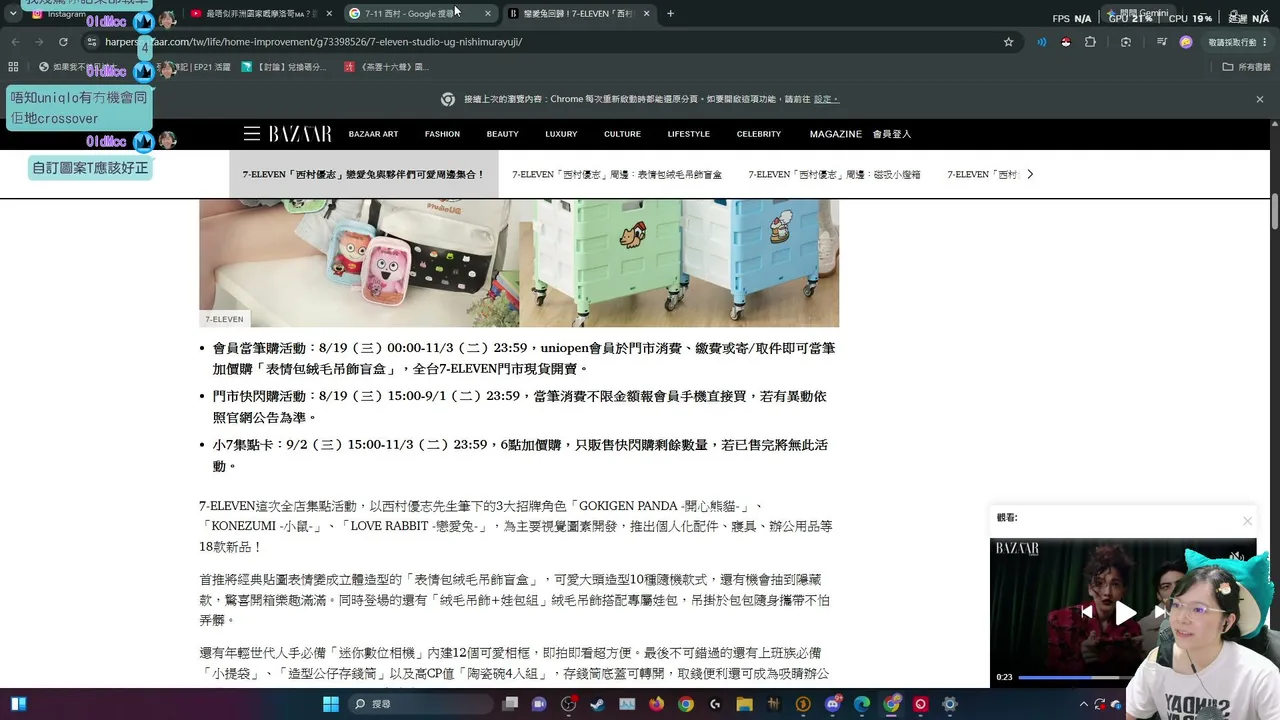This screenshot has height=720, width=1280.
Task: Close the 7-11 西村 Google search tab
Action: click(487, 14)
